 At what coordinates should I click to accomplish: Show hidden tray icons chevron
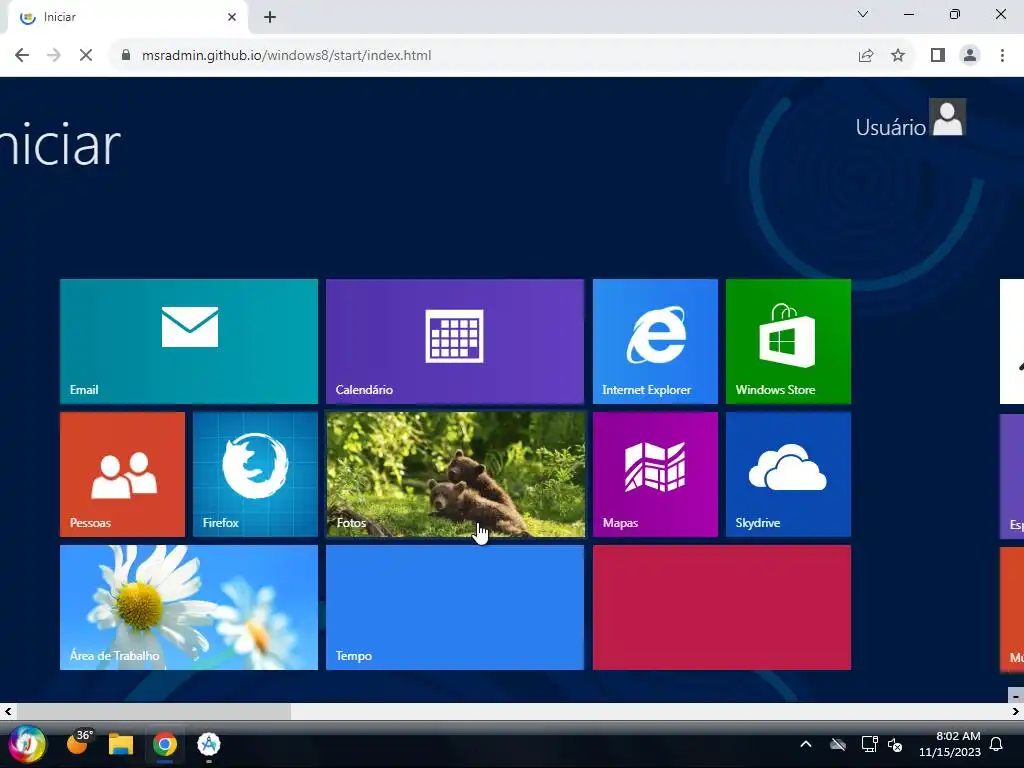(806, 744)
